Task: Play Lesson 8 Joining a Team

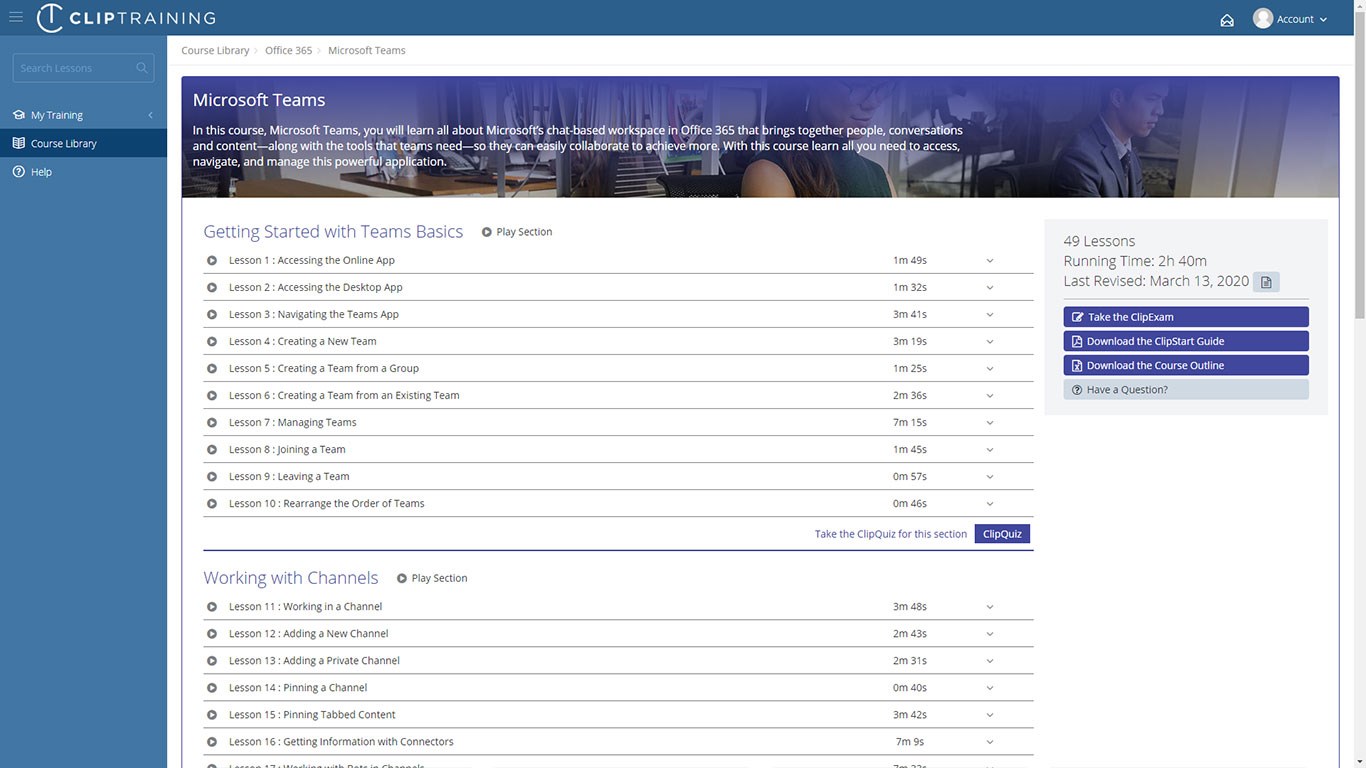Action: tap(212, 449)
